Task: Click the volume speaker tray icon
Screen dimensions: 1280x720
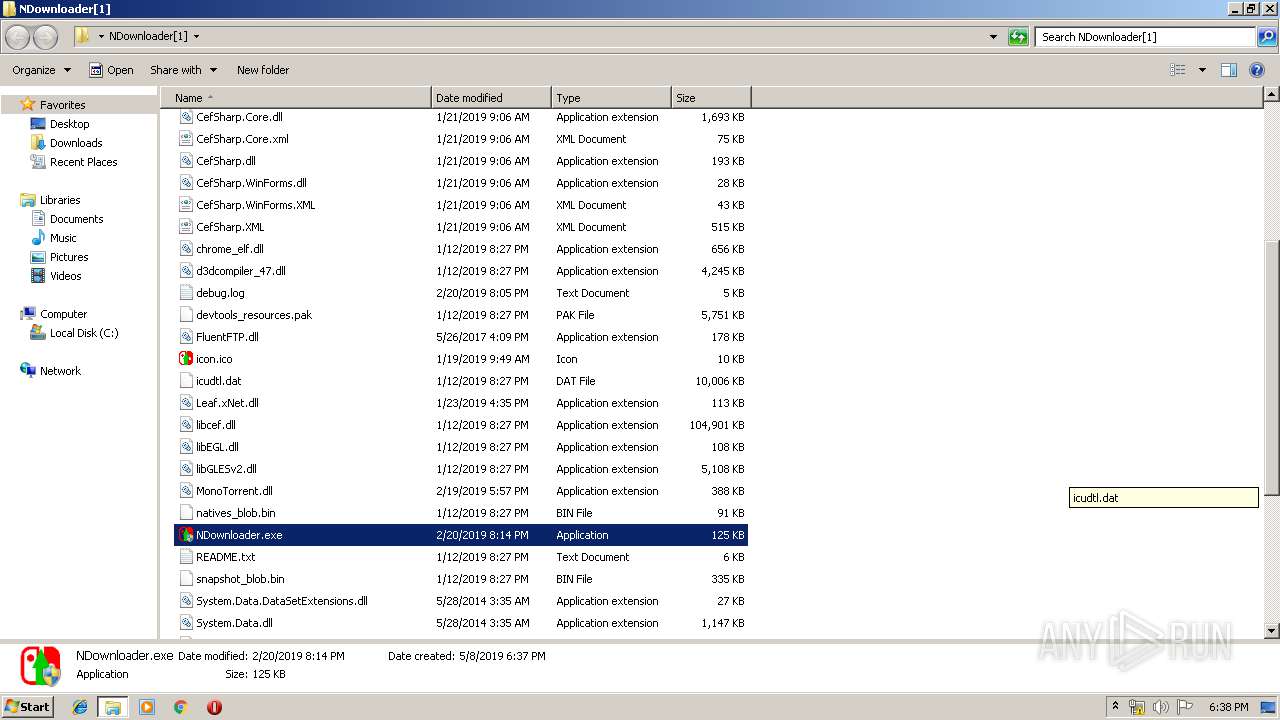Action: [x=1161, y=707]
